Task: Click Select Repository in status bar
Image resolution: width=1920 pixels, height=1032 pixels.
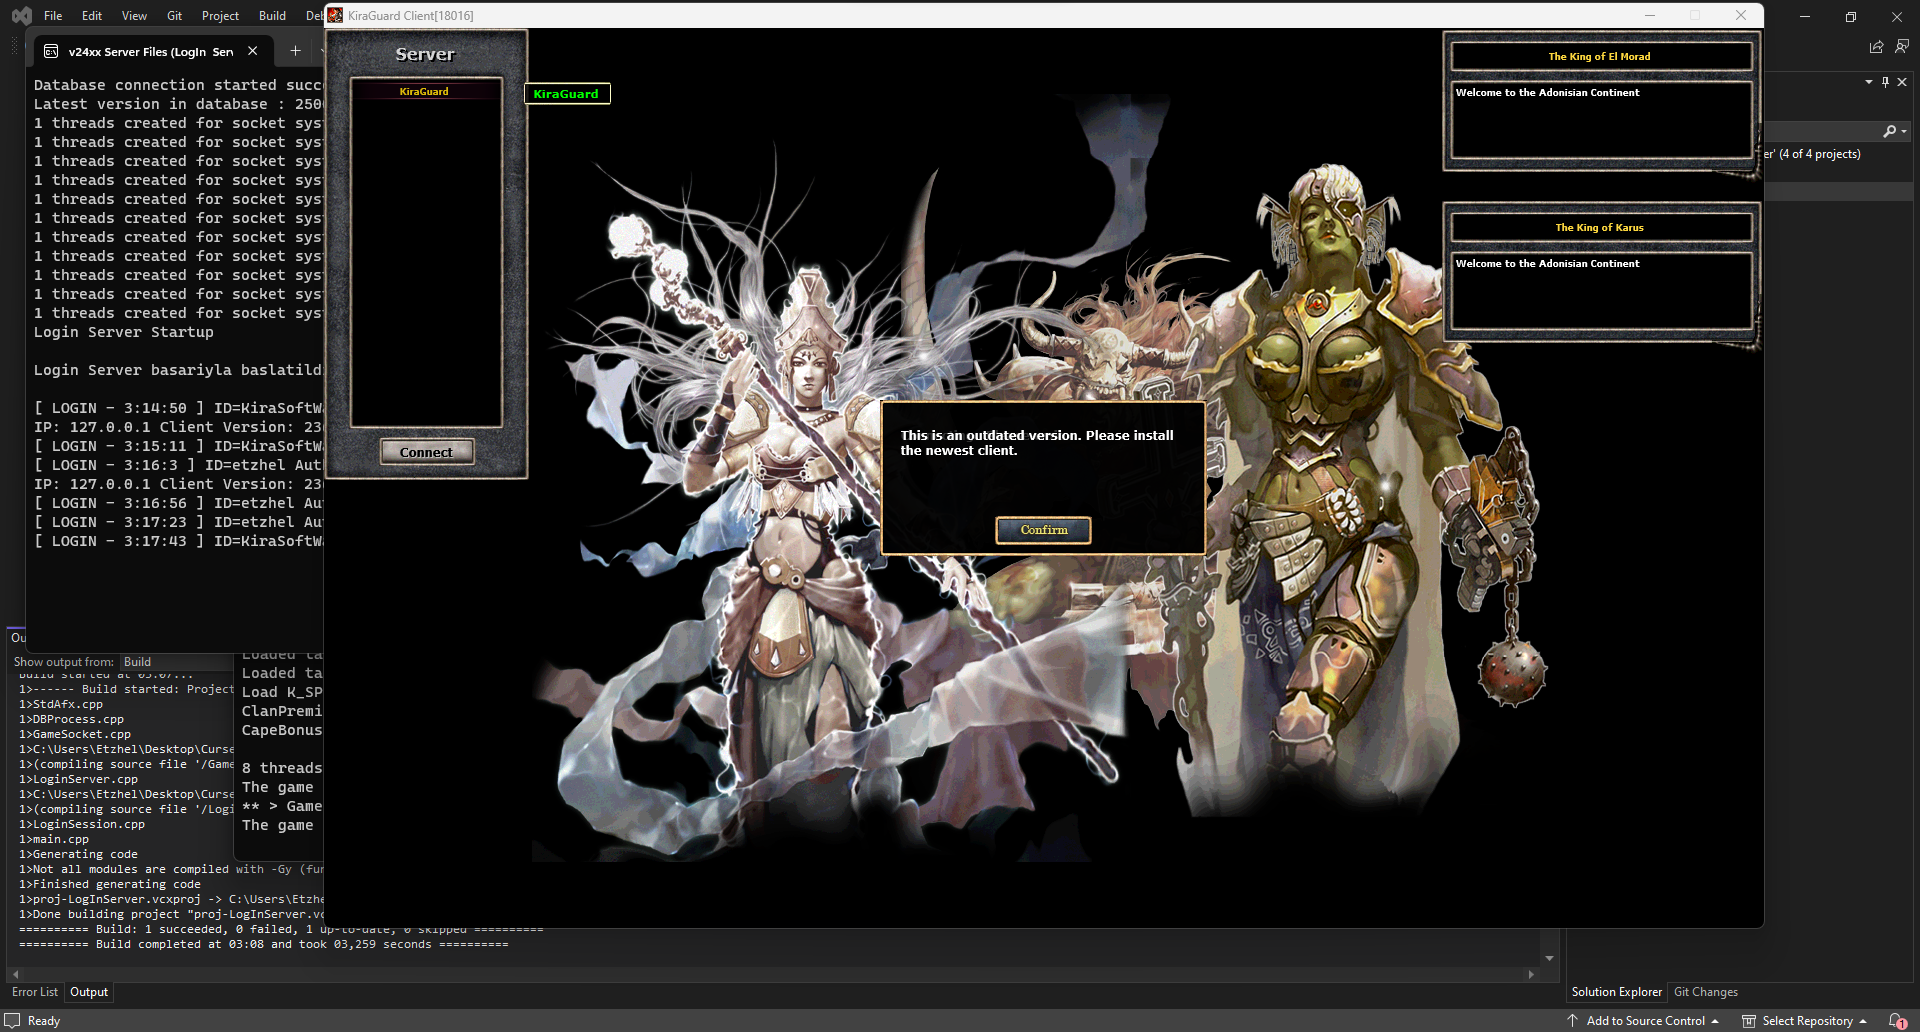Action: (1807, 1021)
